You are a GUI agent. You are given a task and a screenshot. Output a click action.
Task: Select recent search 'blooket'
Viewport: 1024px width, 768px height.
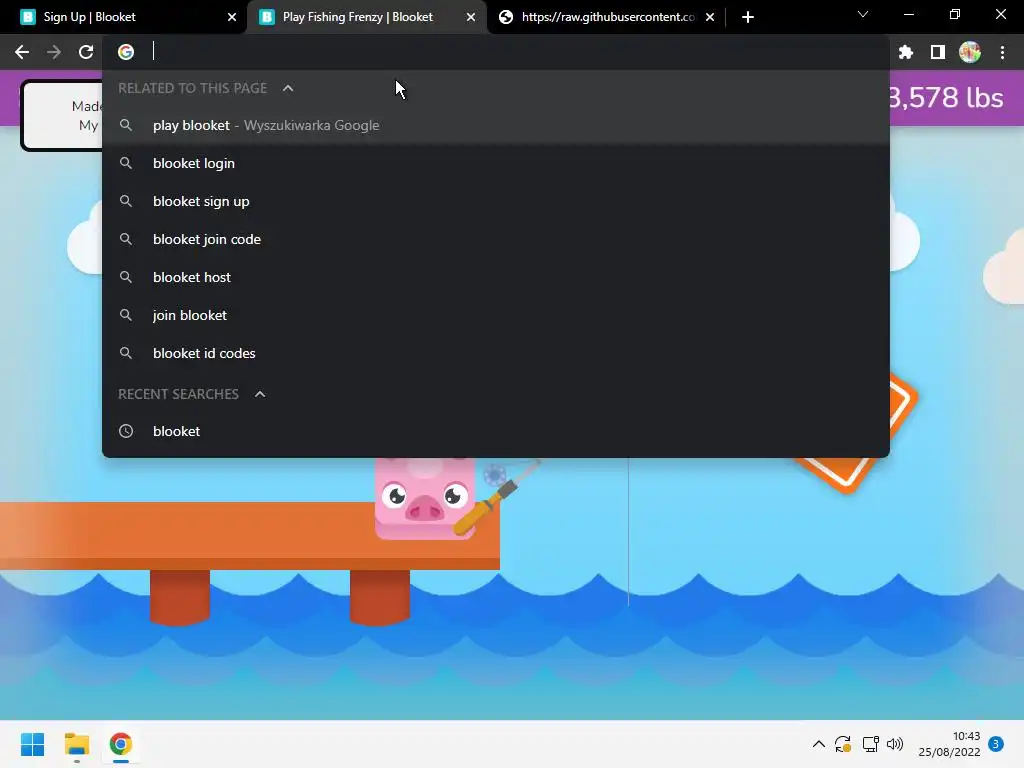(x=496, y=431)
